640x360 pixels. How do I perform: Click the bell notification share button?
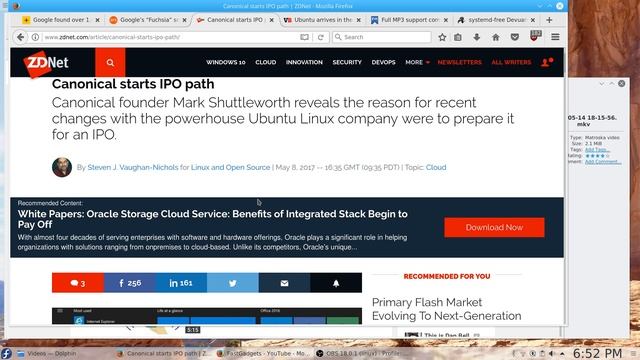tap(336, 283)
